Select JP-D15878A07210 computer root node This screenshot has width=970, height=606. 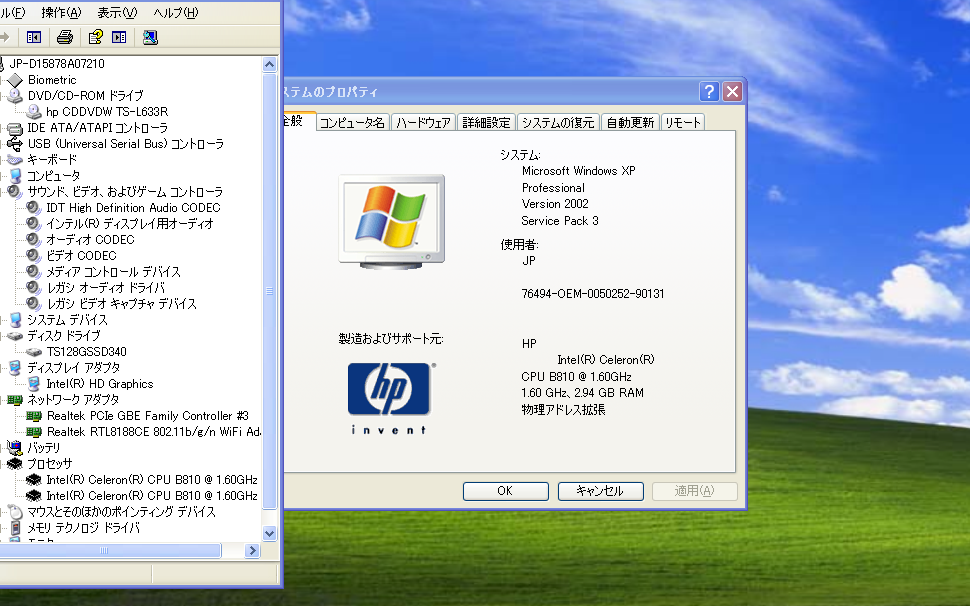[57, 64]
